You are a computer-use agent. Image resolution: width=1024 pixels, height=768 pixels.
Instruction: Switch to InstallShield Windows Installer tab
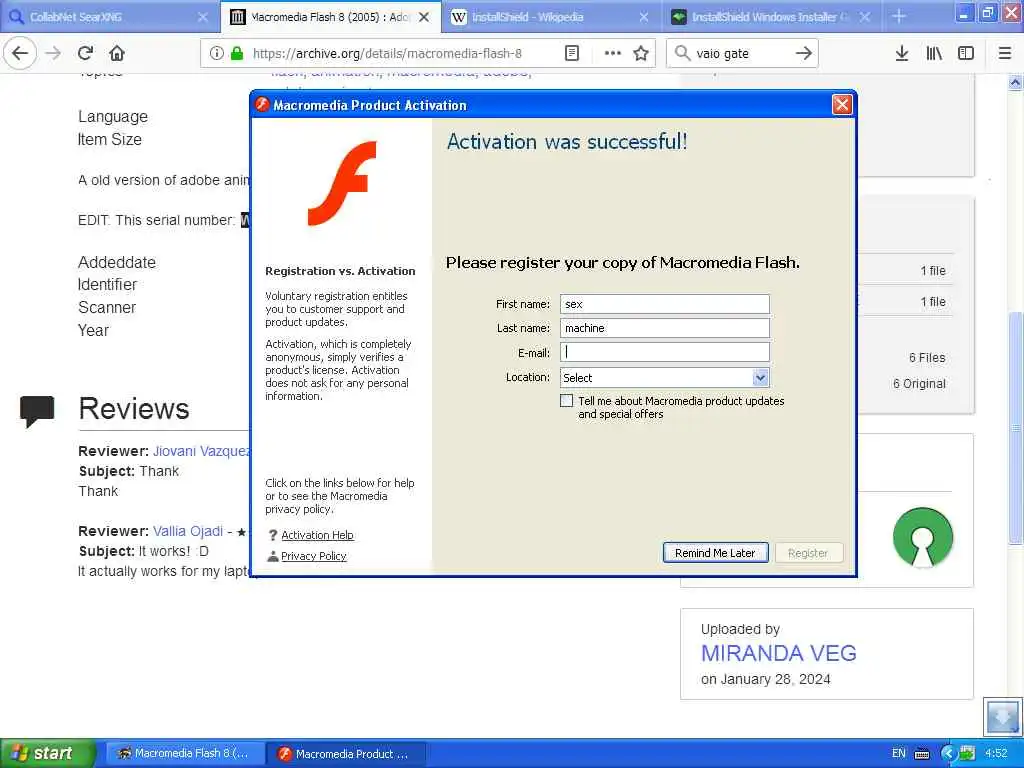[771, 17]
